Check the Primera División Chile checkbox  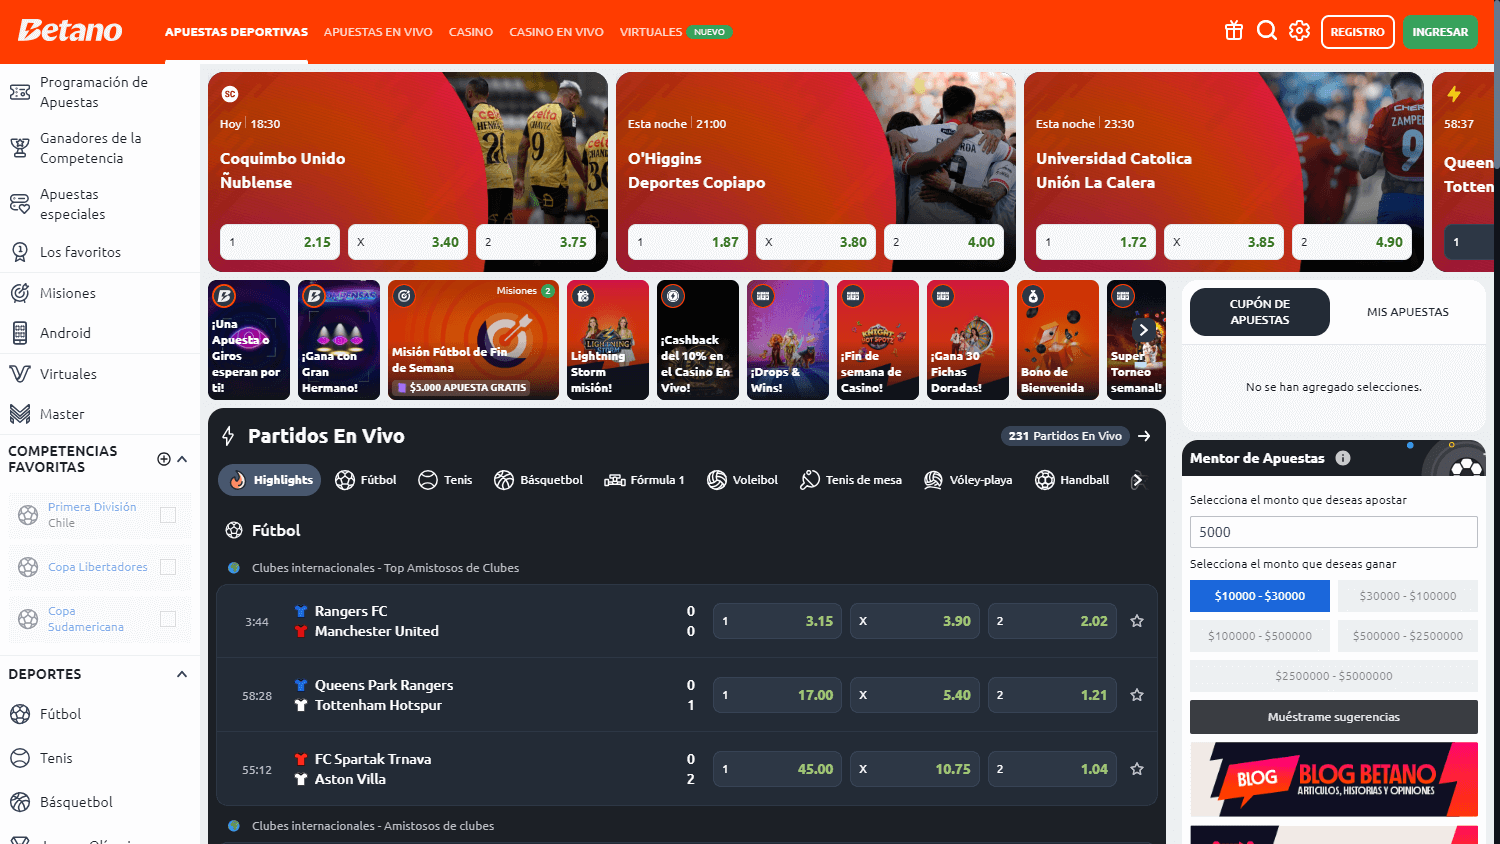[x=168, y=515]
